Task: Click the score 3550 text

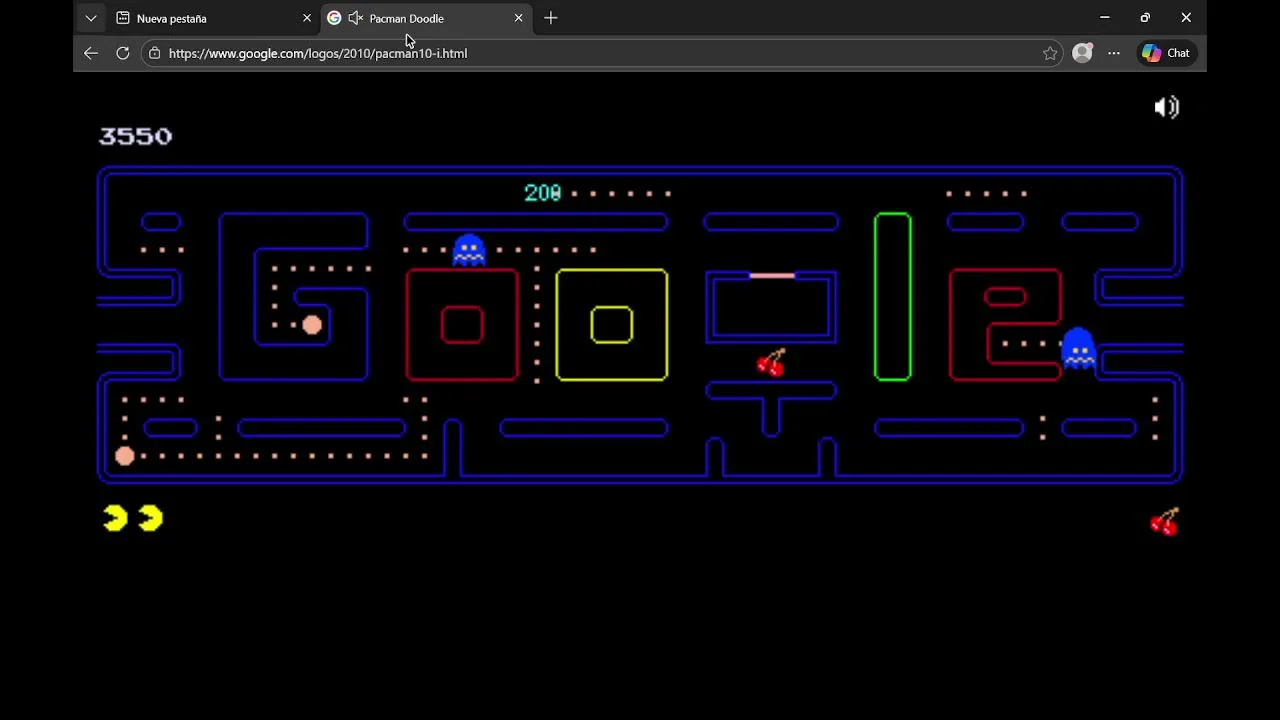Action: pyautogui.click(x=135, y=136)
